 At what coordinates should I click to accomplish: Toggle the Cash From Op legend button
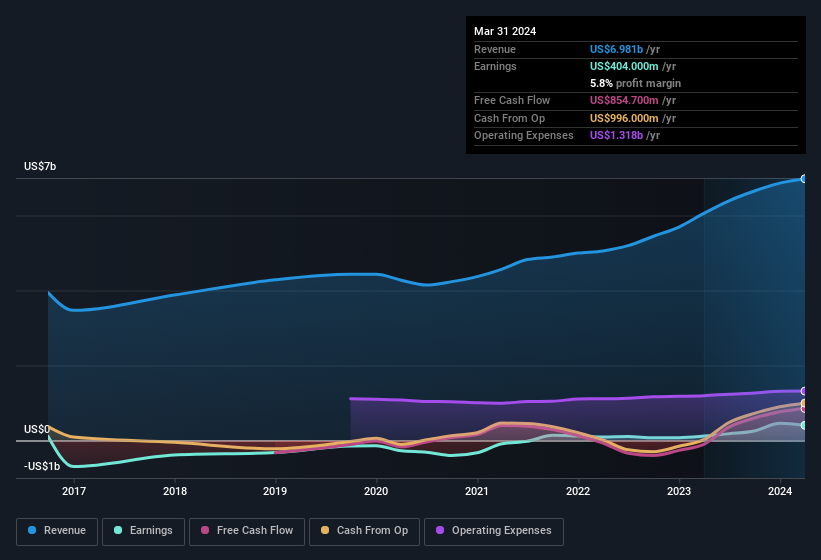[364, 531]
